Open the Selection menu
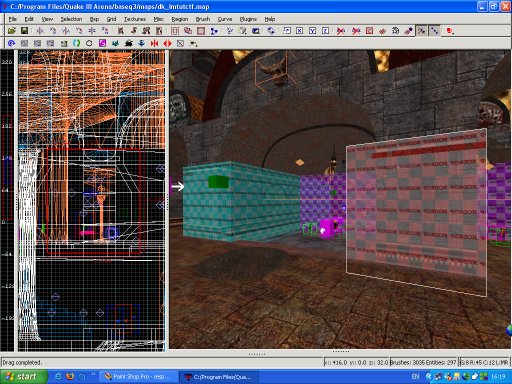 point(71,19)
